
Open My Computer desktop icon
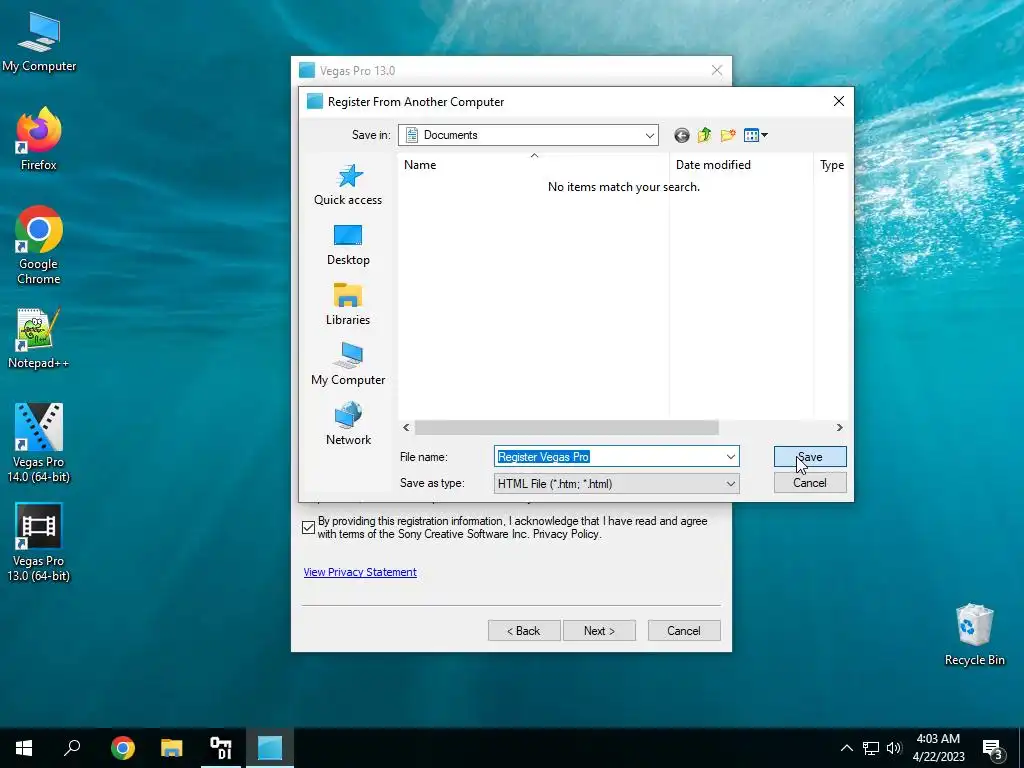(39, 42)
